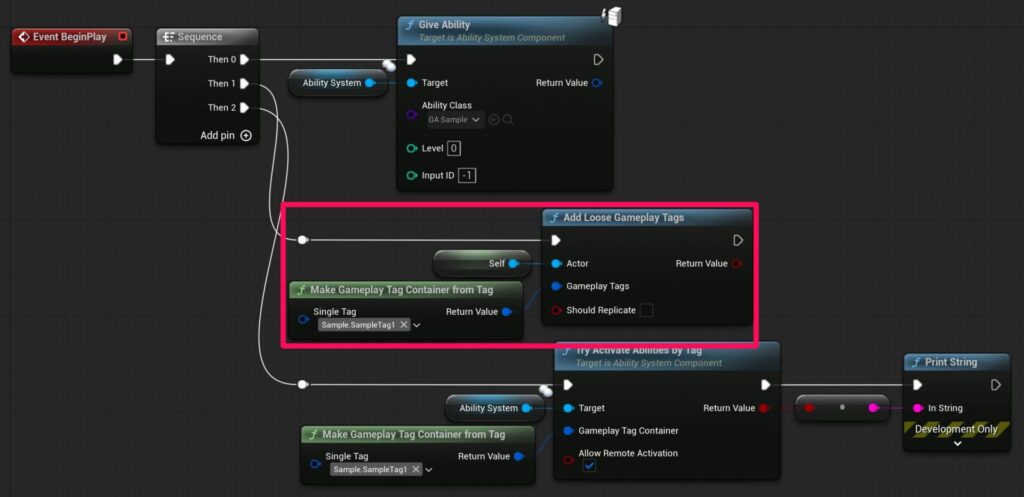This screenshot has width=1024, height=497.
Task: Click the magnifier browse icon beside Ability Class
Action: pos(508,120)
